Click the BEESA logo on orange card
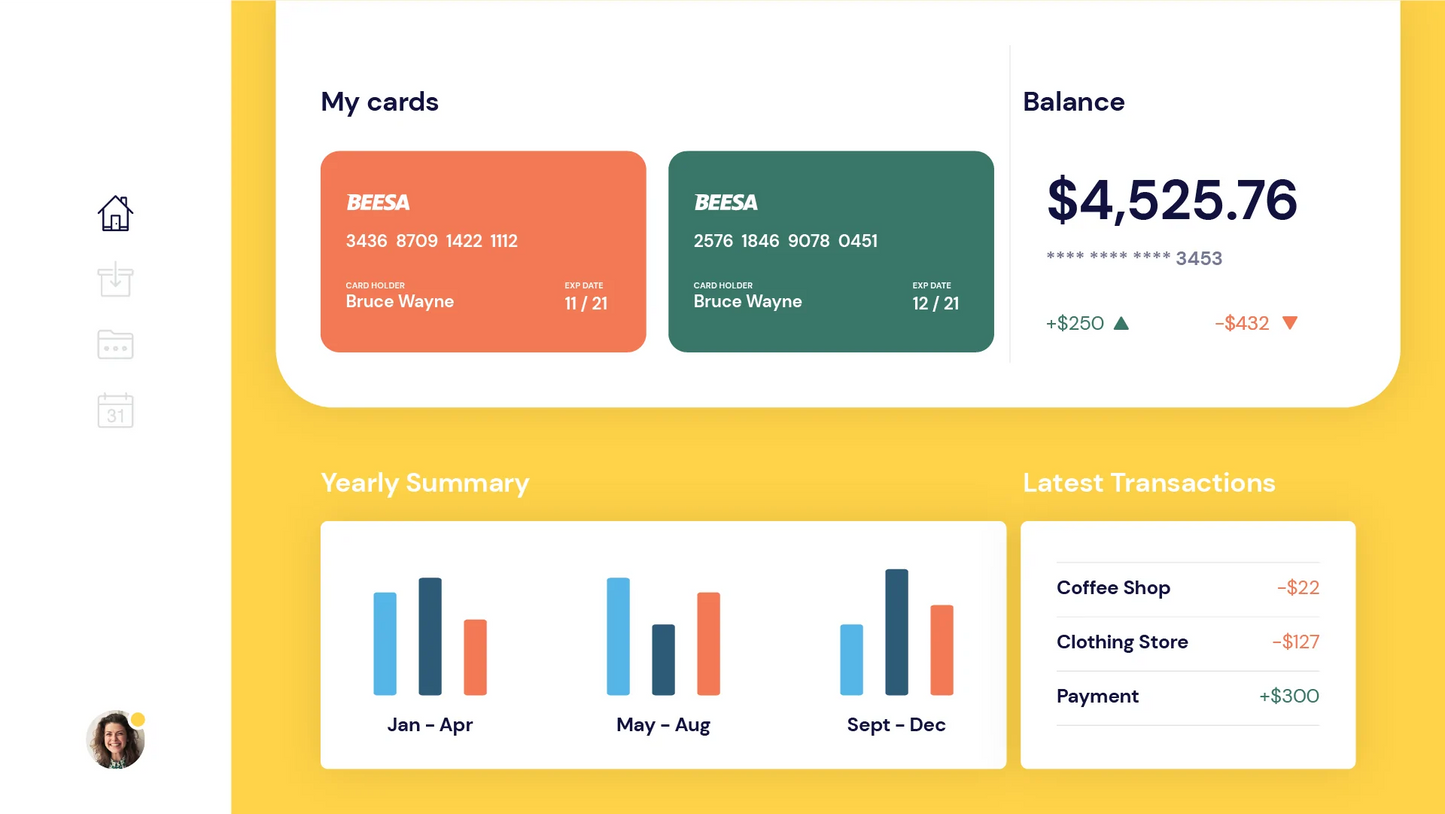This screenshot has height=814, width=1445. tap(378, 202)
